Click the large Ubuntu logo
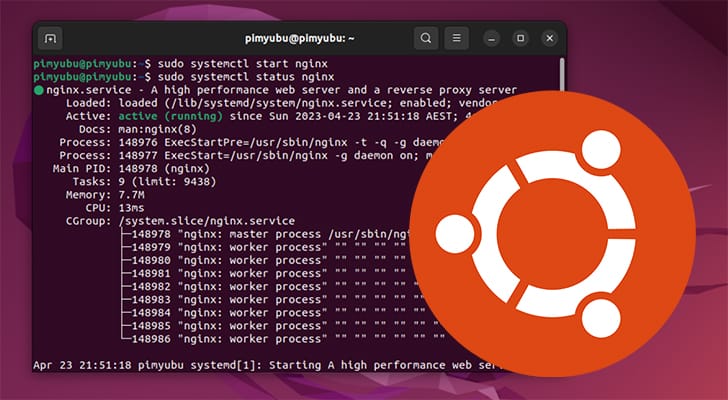The width and height of the screenshot is (728, 400). [x=552, y=234]
